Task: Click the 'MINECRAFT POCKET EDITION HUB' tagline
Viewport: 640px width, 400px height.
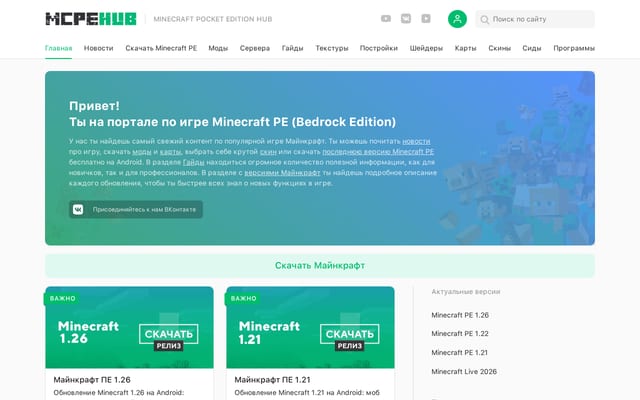Action: point(213,19)
